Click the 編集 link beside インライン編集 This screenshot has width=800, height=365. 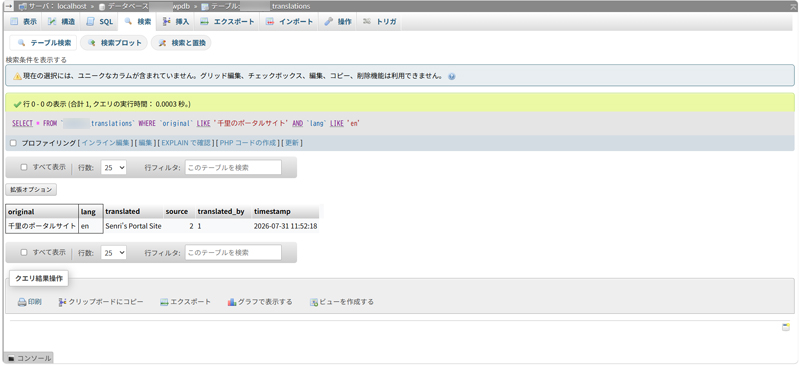(146, 143)
